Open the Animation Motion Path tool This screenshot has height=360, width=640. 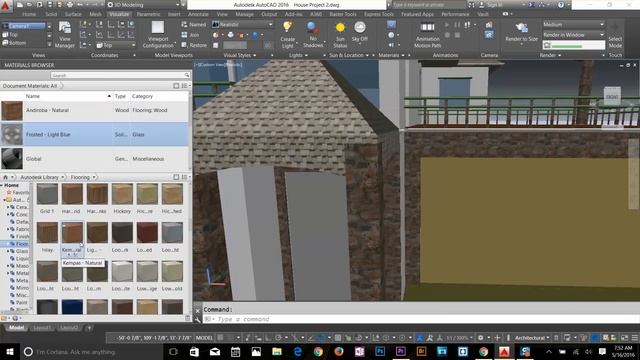(x=427, y=35)
